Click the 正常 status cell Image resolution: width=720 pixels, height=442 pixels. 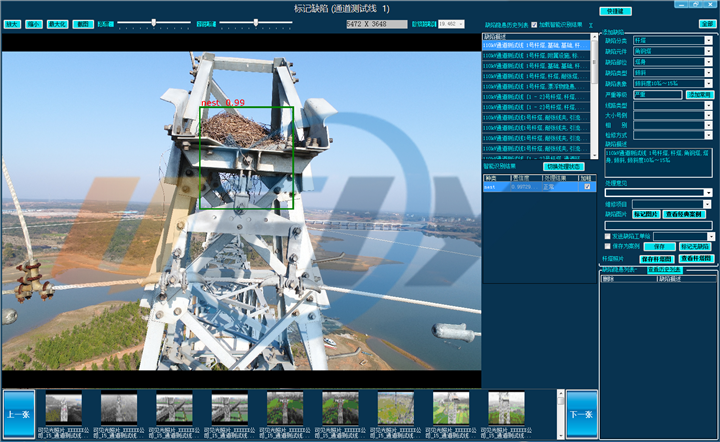[560, 187]
